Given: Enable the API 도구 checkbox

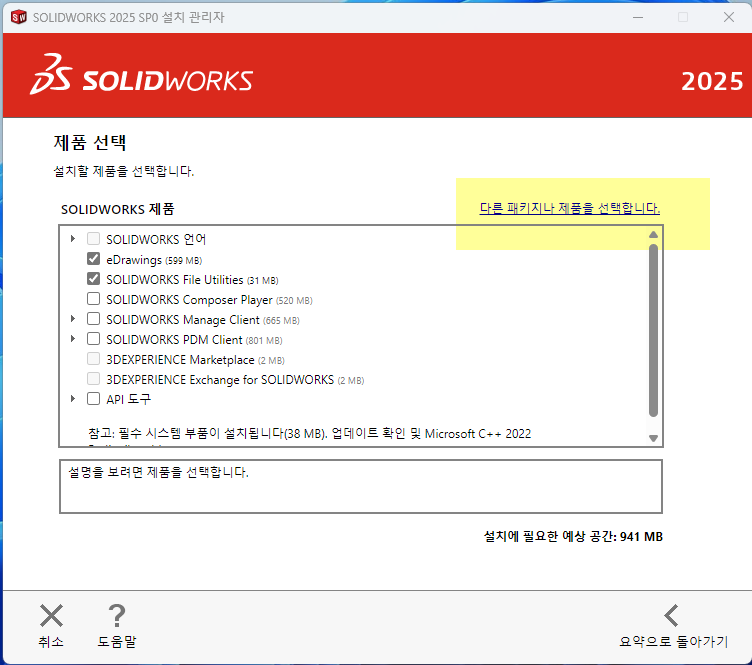Looking at the screenshot, I should pyautogui.click(x=94, y=399).
